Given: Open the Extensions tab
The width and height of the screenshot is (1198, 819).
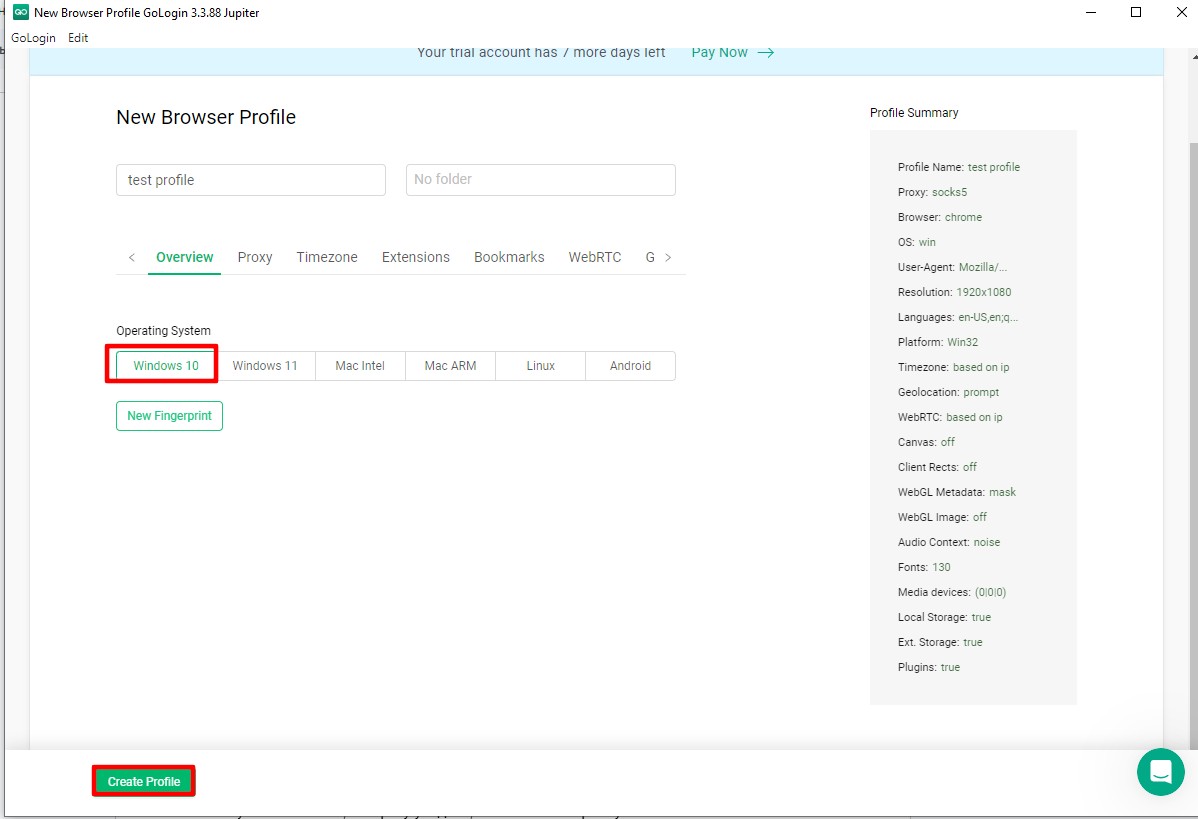Looking at the screenshot, I should [416, 257].
